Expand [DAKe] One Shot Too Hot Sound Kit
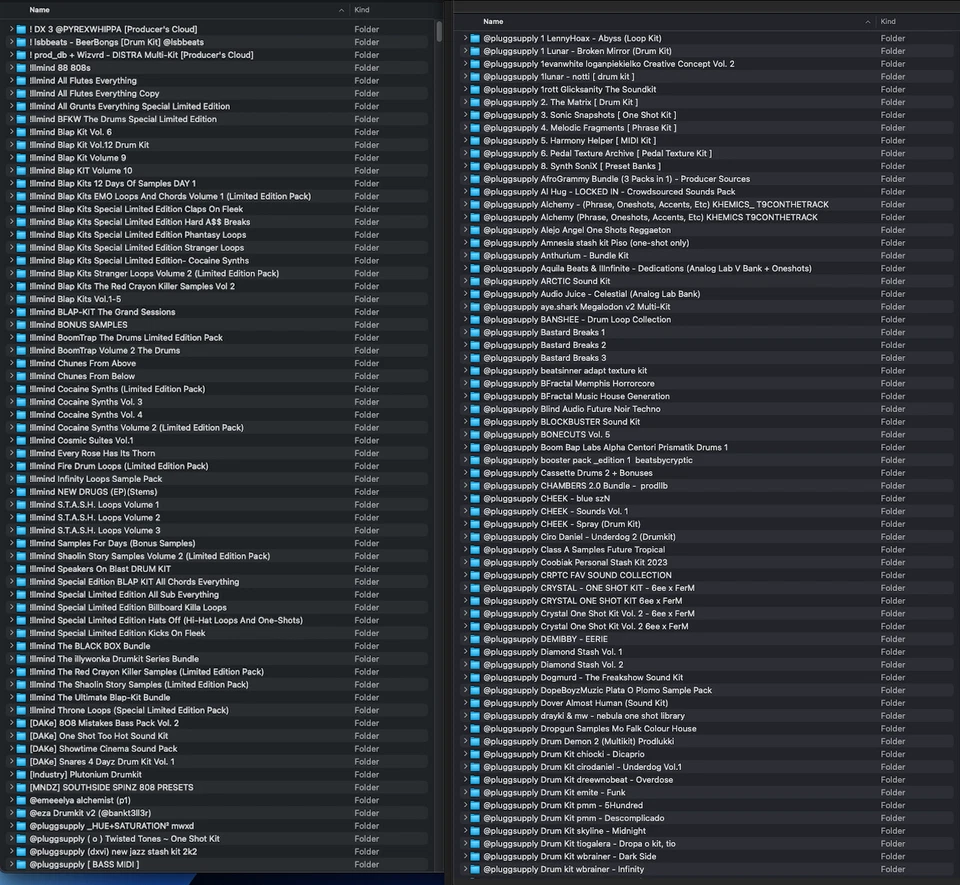The width and height of the screenshot is (960, 885). click(11, 736)
